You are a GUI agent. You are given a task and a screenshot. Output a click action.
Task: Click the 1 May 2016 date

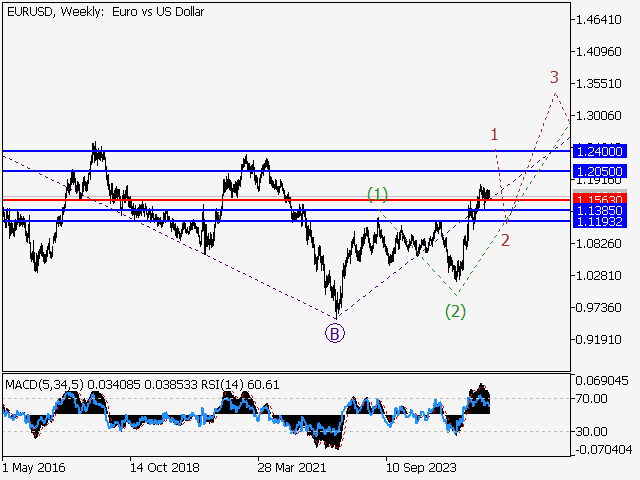point(37,467)
